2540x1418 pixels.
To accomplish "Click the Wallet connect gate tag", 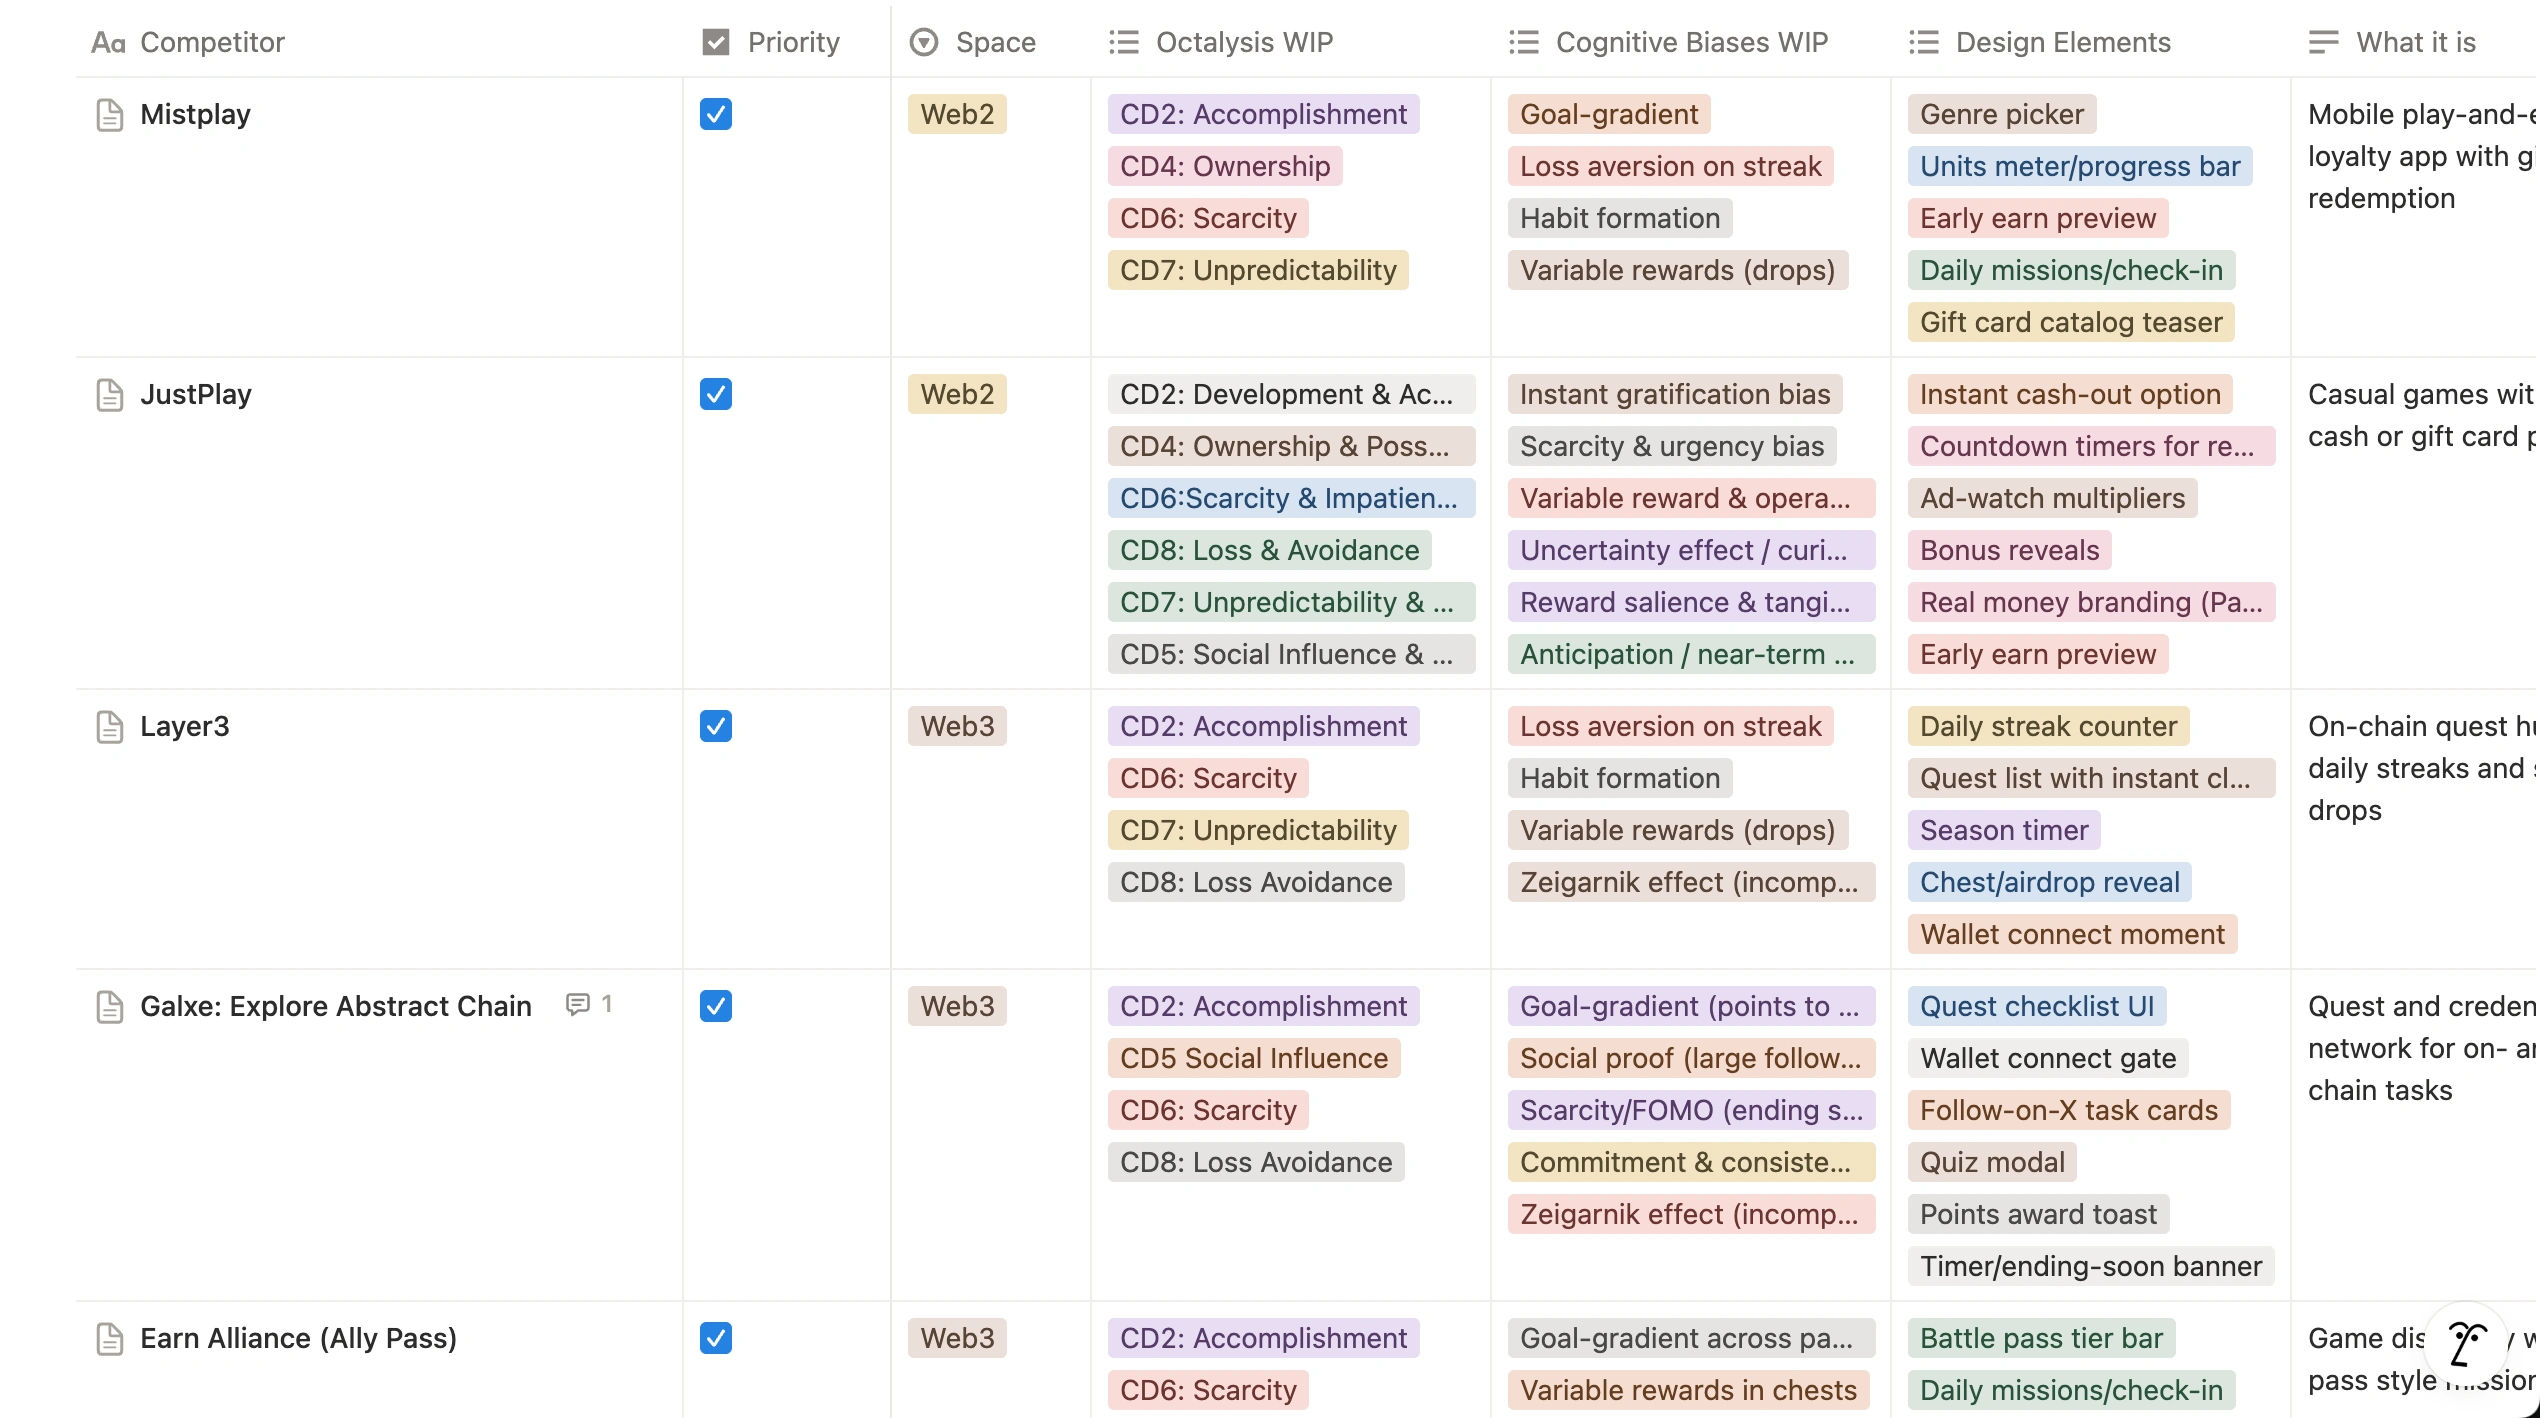I will click(x=2048, y=1058).
